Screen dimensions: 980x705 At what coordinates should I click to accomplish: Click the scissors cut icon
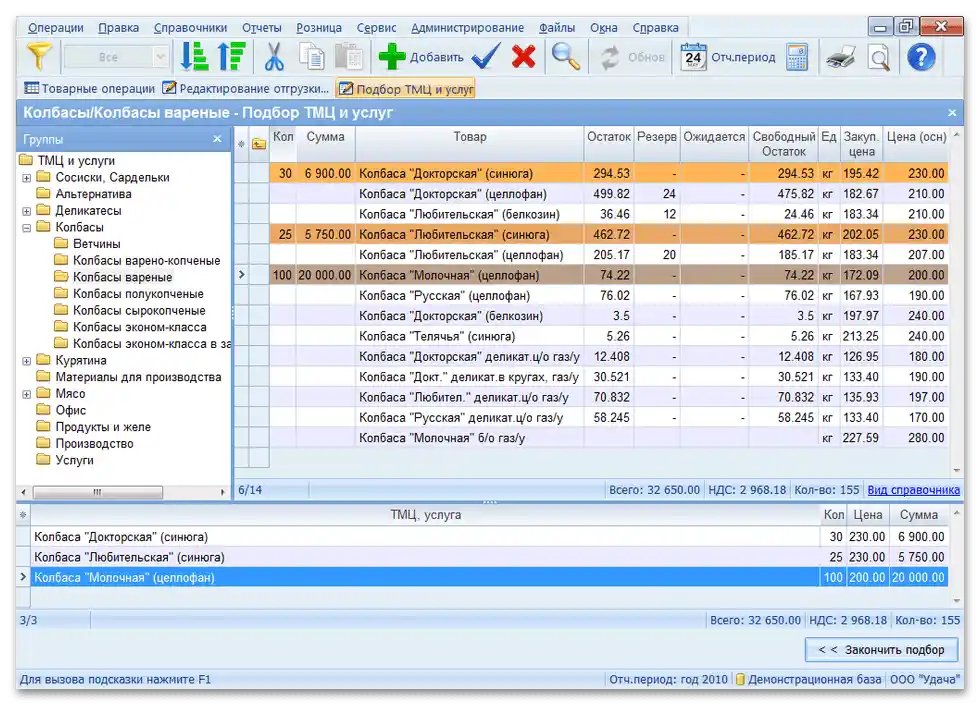274,57
